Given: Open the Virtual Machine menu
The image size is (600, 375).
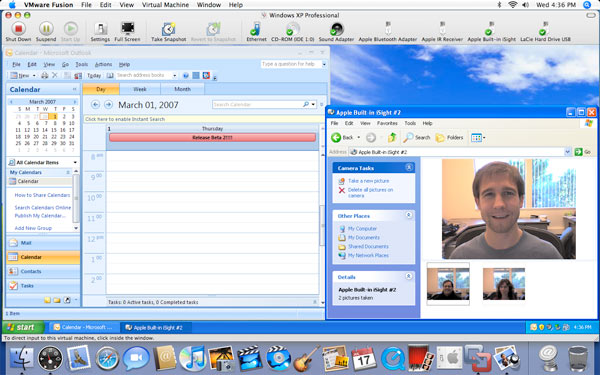Looking at the screenshot, I should [x=165, y=5].
